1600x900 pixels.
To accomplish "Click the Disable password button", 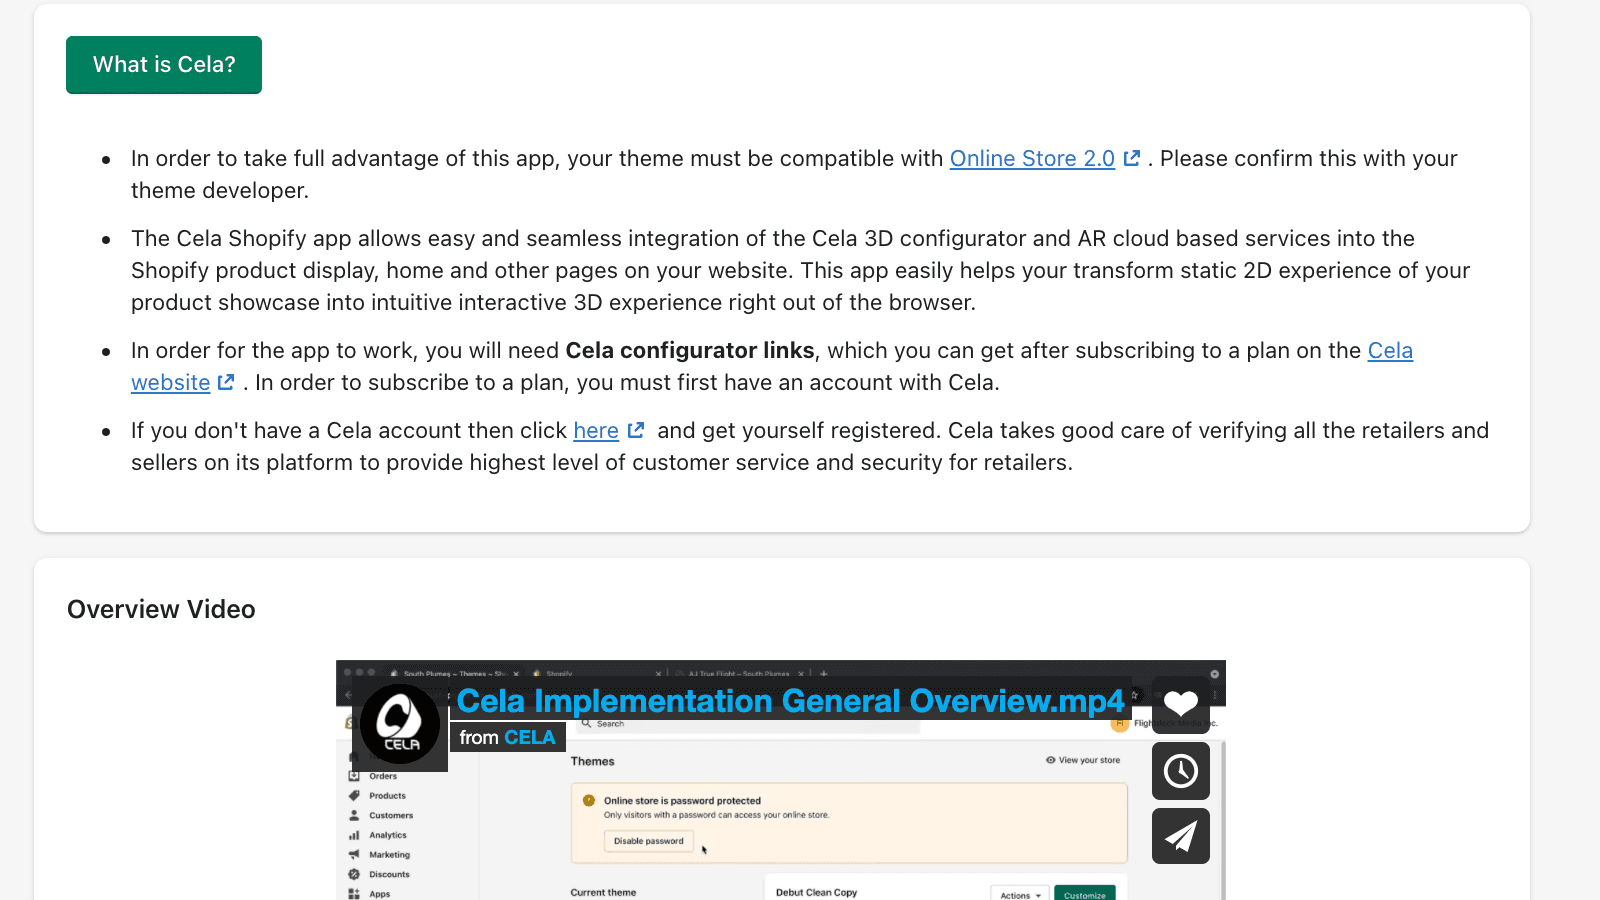I will [x=648, y=841].
